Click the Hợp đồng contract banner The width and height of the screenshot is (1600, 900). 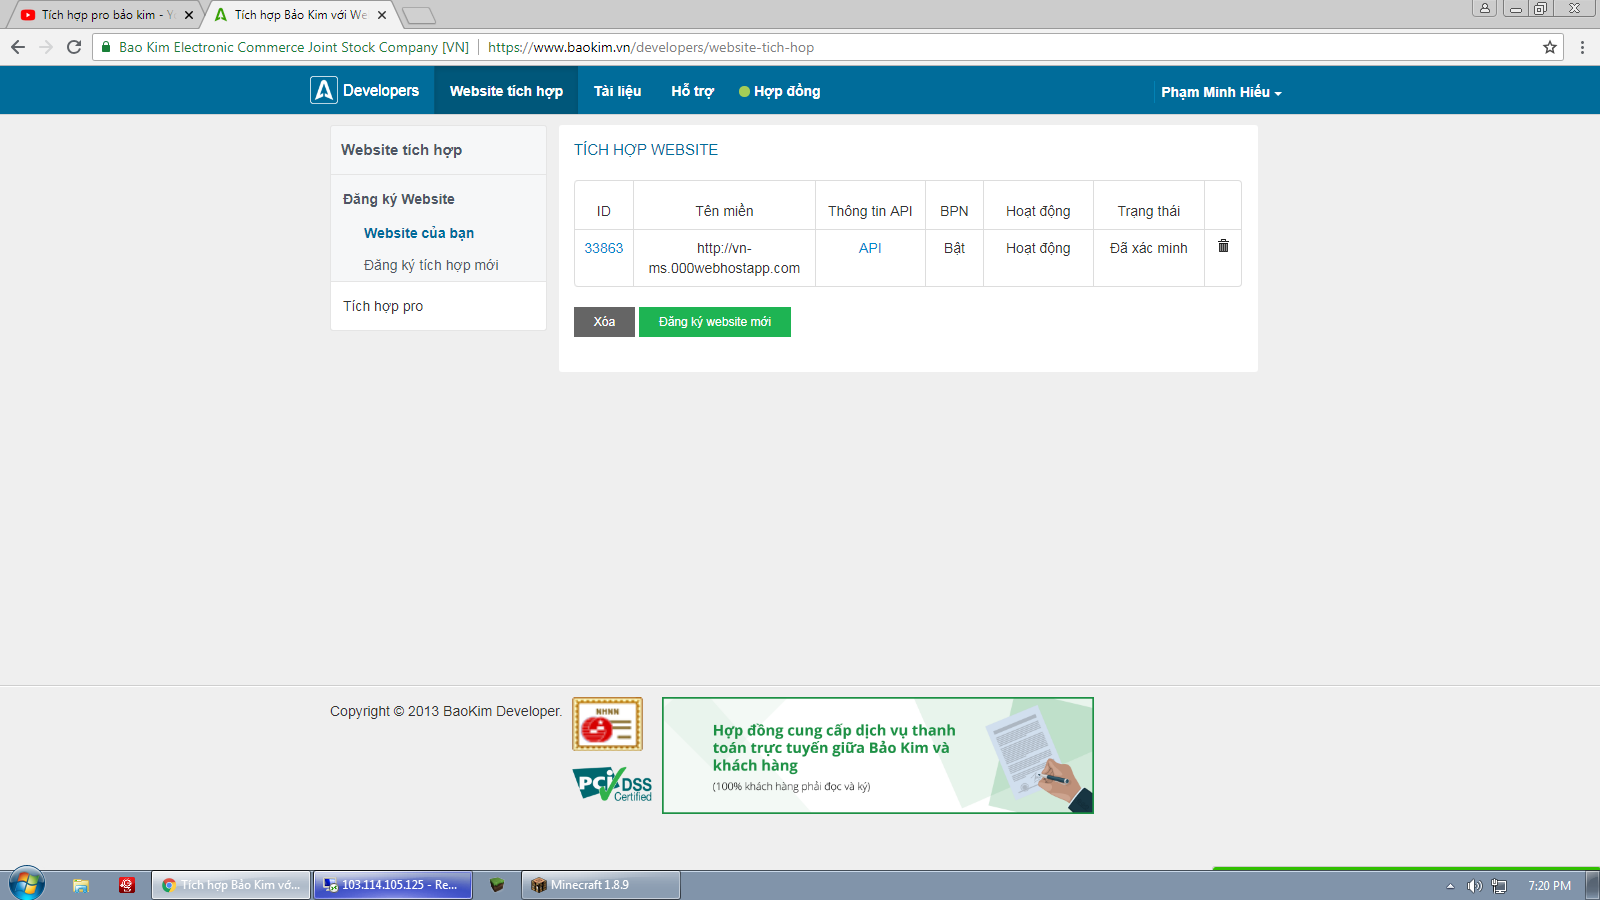click(x=878, y=755)
